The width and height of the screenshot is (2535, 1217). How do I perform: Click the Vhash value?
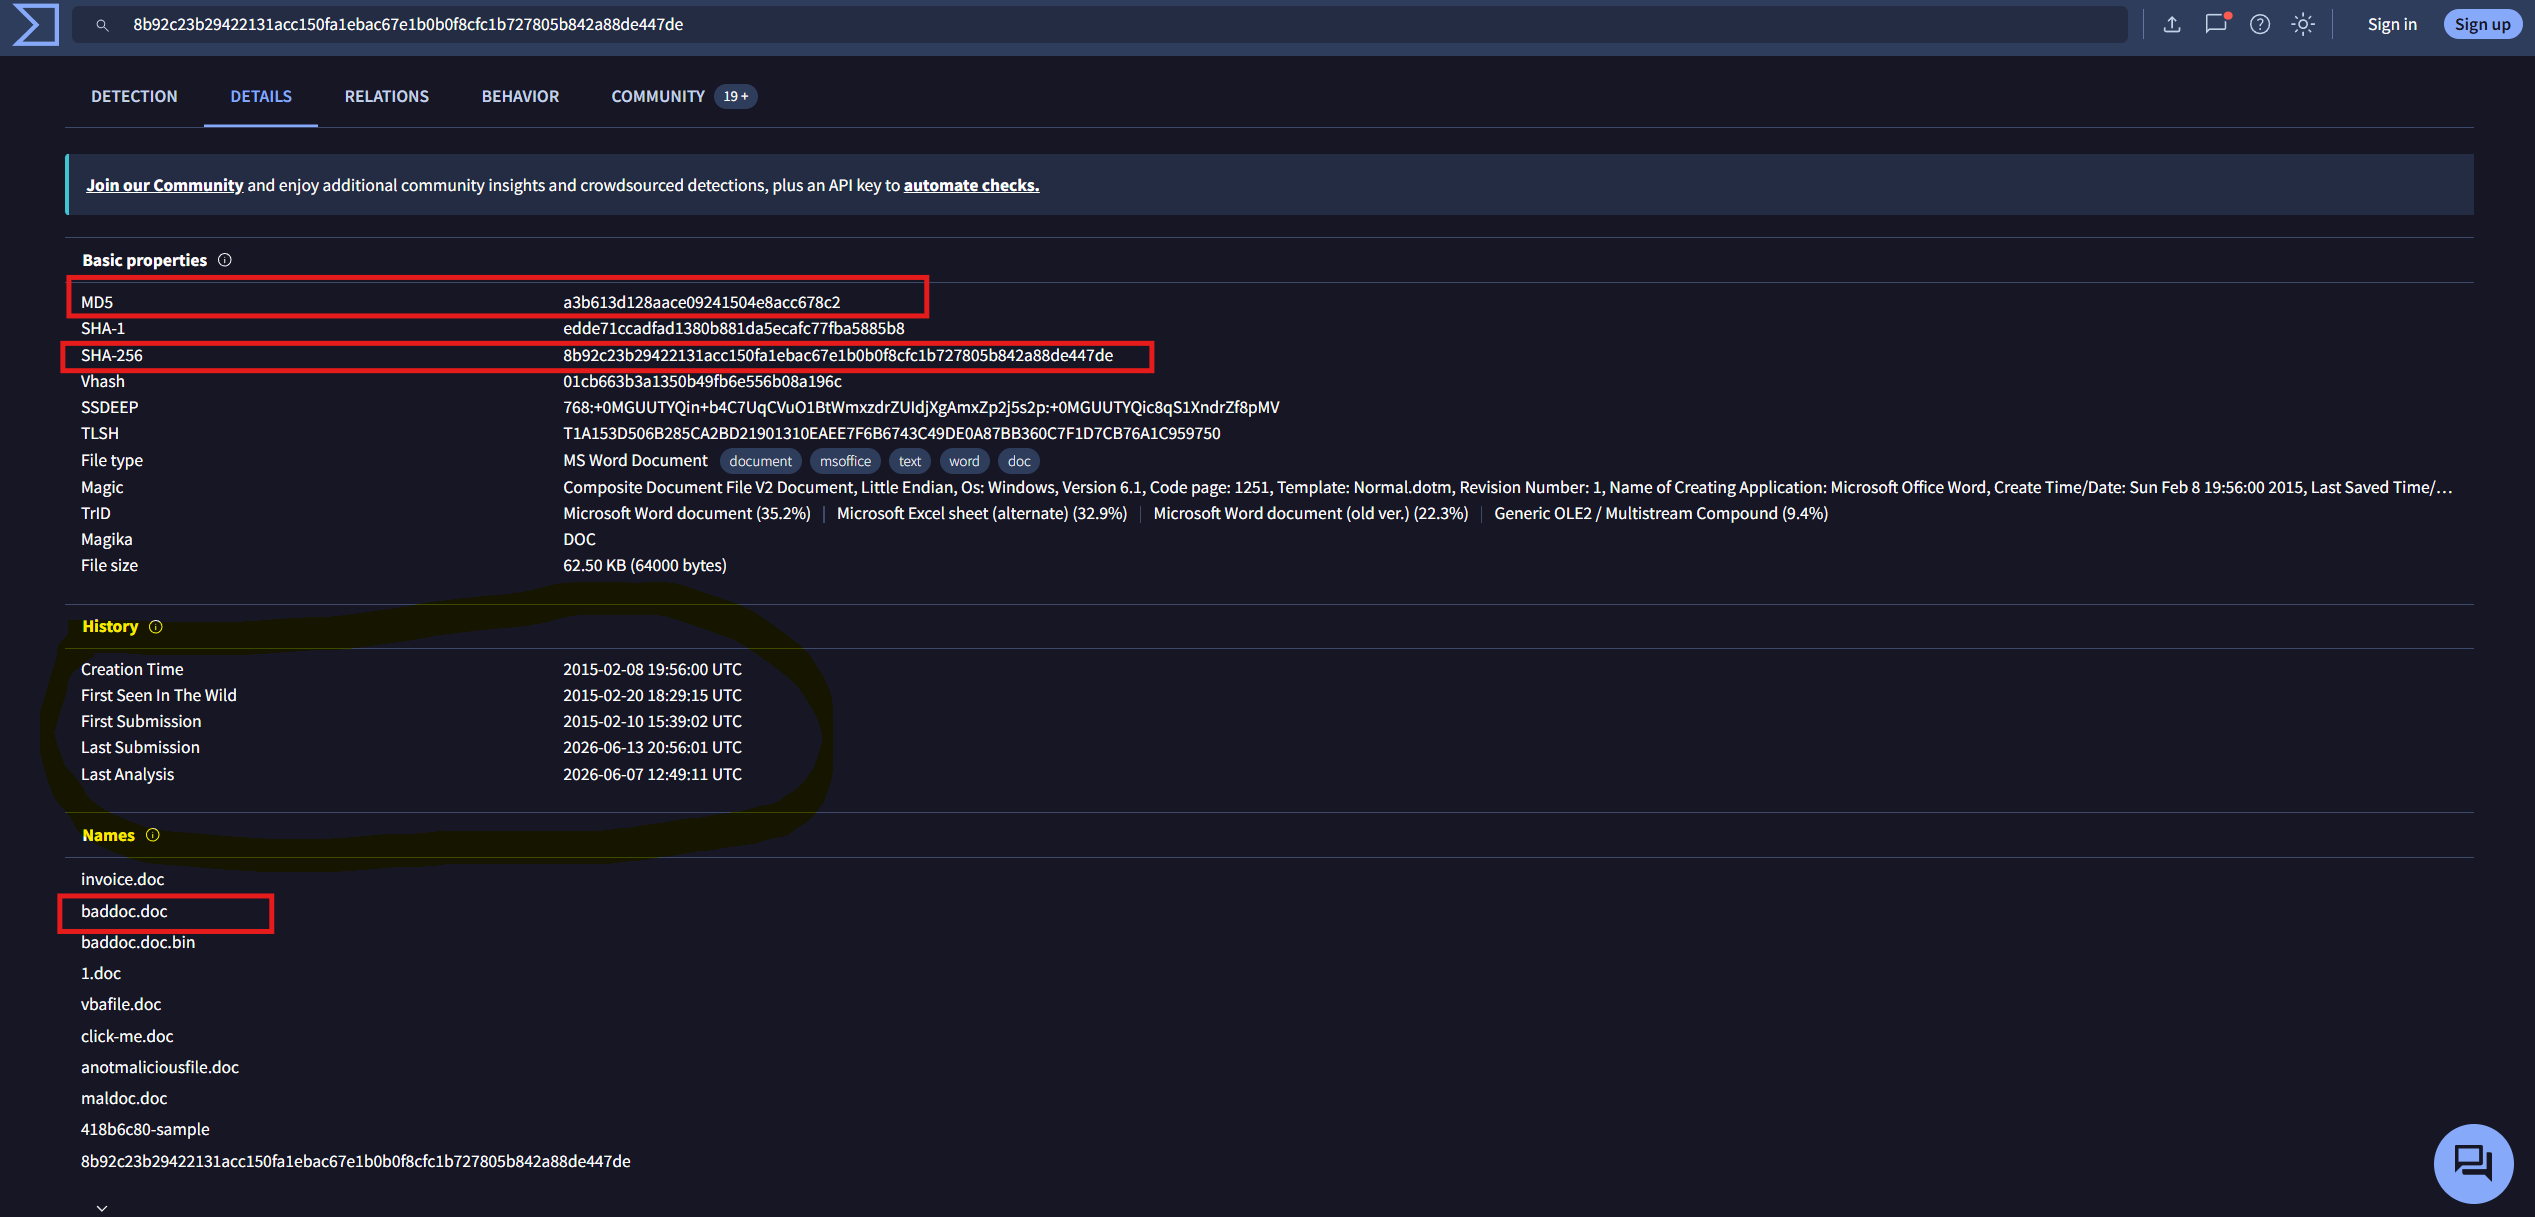point(702,381)
